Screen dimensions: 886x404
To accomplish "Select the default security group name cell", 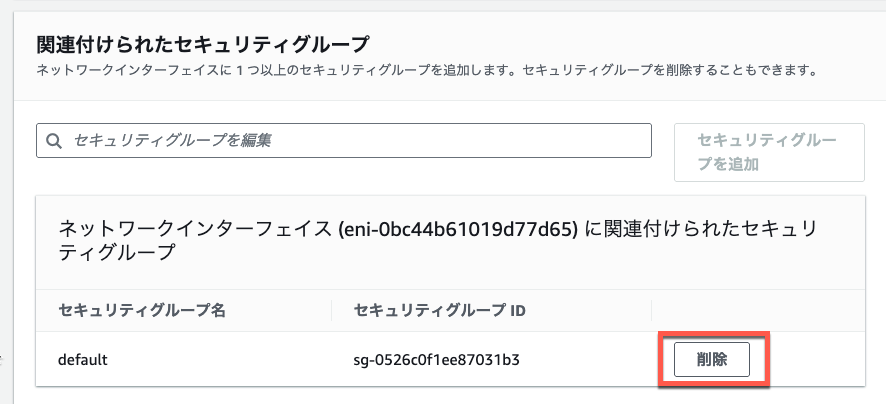I will (82, 359).
